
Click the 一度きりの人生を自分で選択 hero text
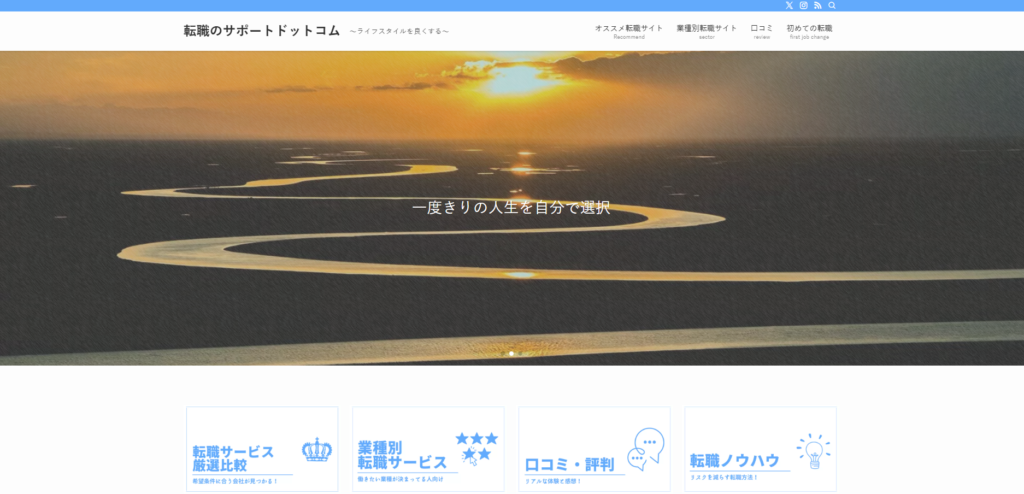pos(511,209)
